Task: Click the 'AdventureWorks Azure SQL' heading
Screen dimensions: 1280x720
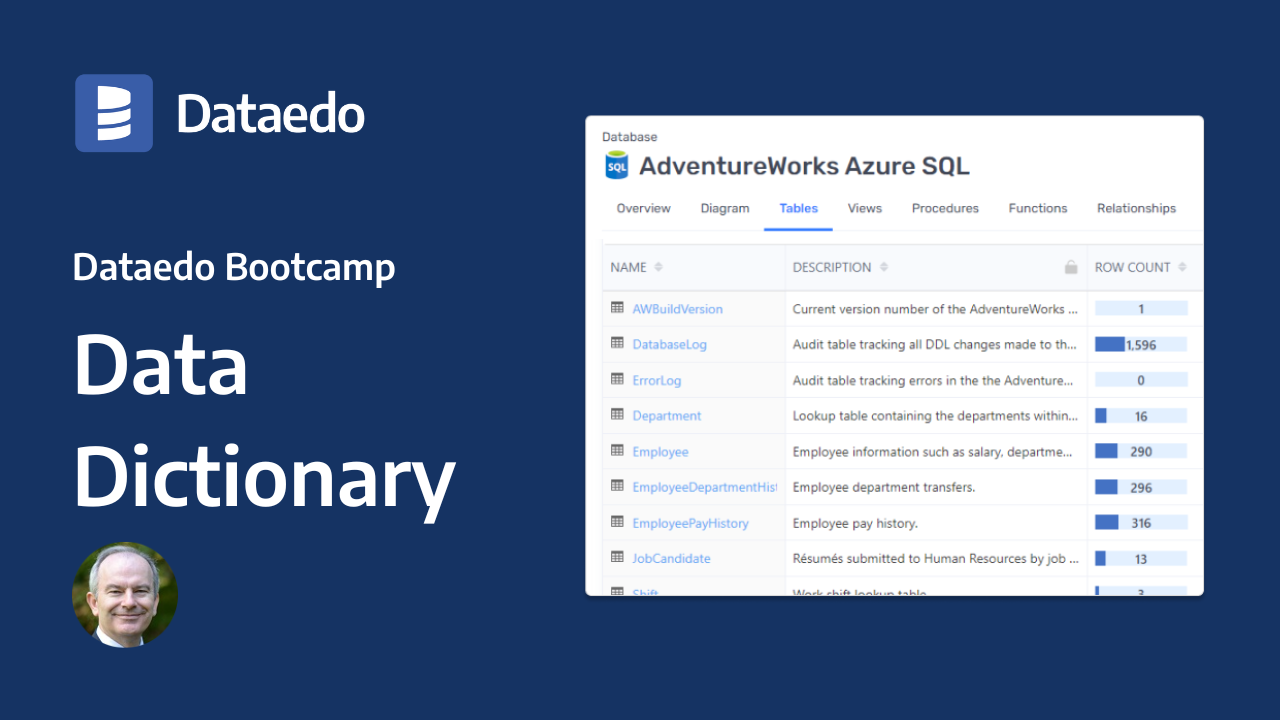Action: coord(804,166)
